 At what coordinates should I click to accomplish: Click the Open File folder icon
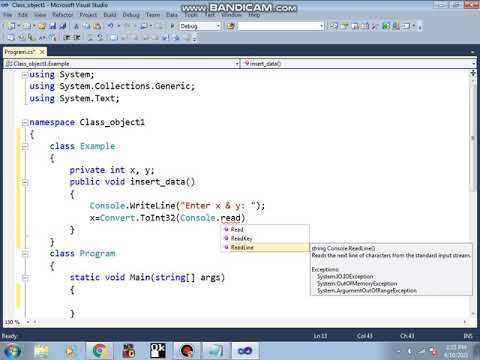pyautogui.click(x=42, y=26)
